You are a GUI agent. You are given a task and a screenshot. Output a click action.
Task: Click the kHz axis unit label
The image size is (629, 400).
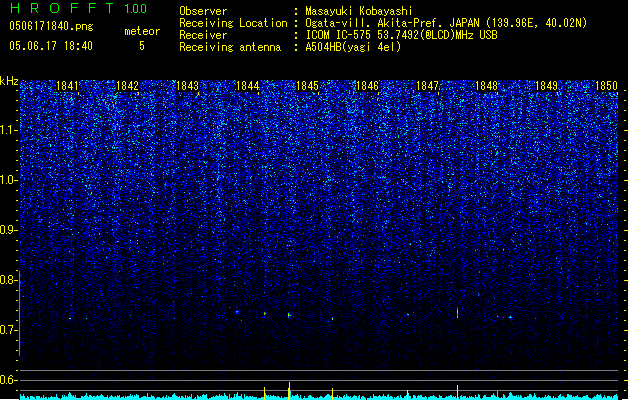9,81
